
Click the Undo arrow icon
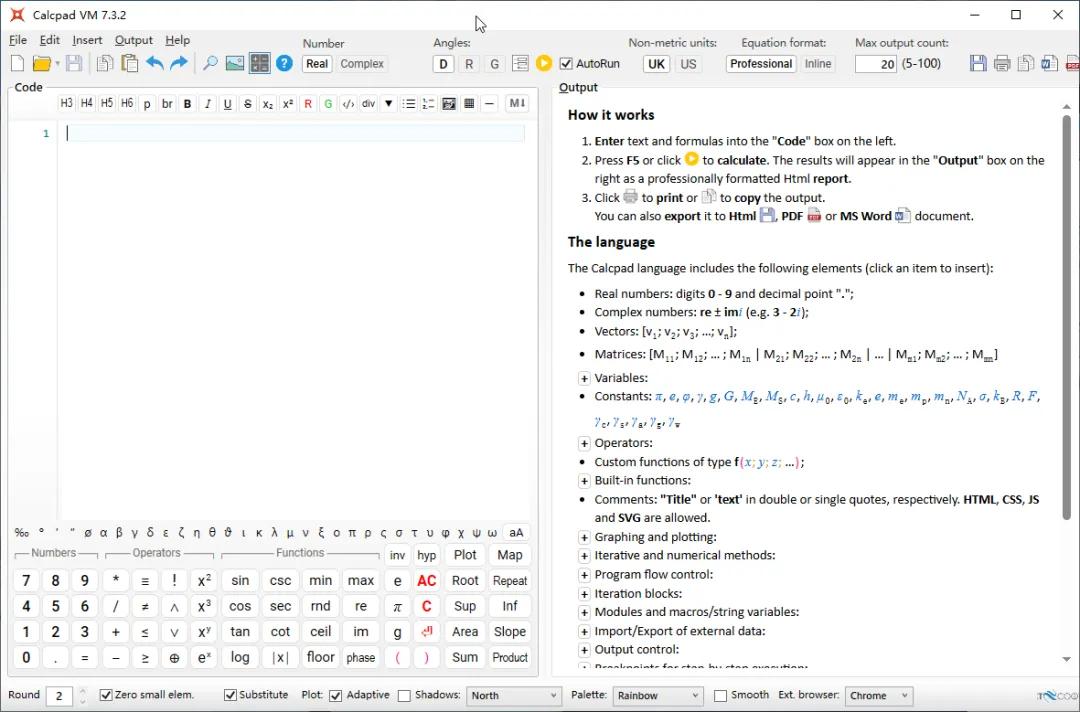(x=155, y=63)
